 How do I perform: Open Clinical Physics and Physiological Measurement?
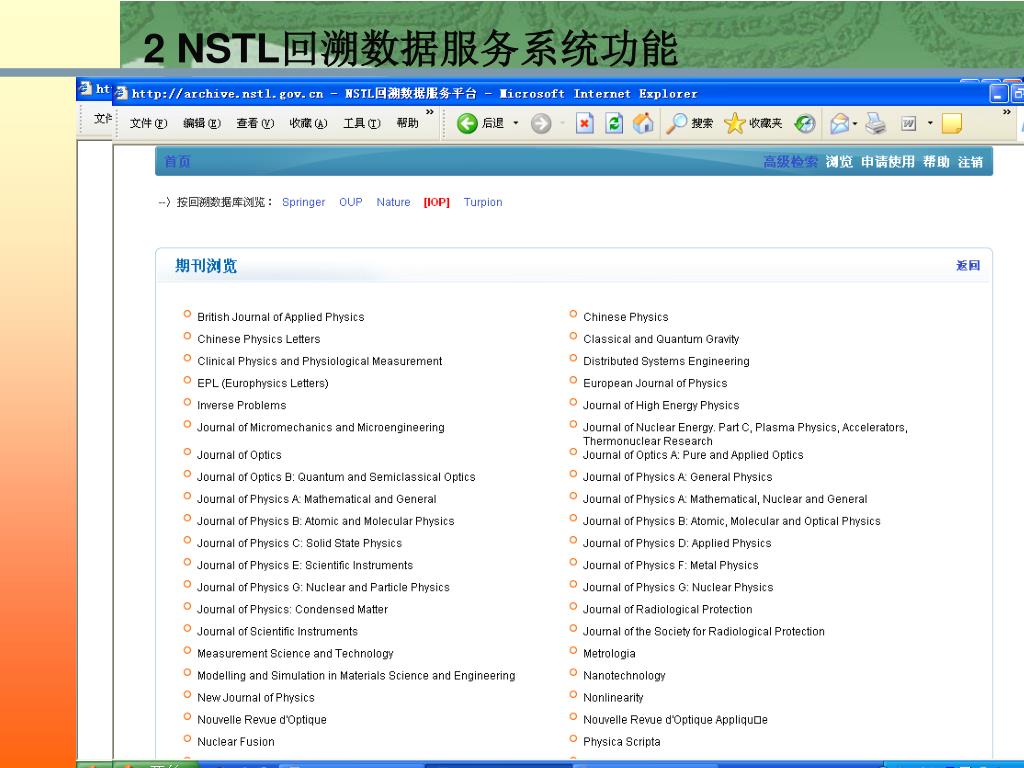pyautogui.click(x=319, y=361)
